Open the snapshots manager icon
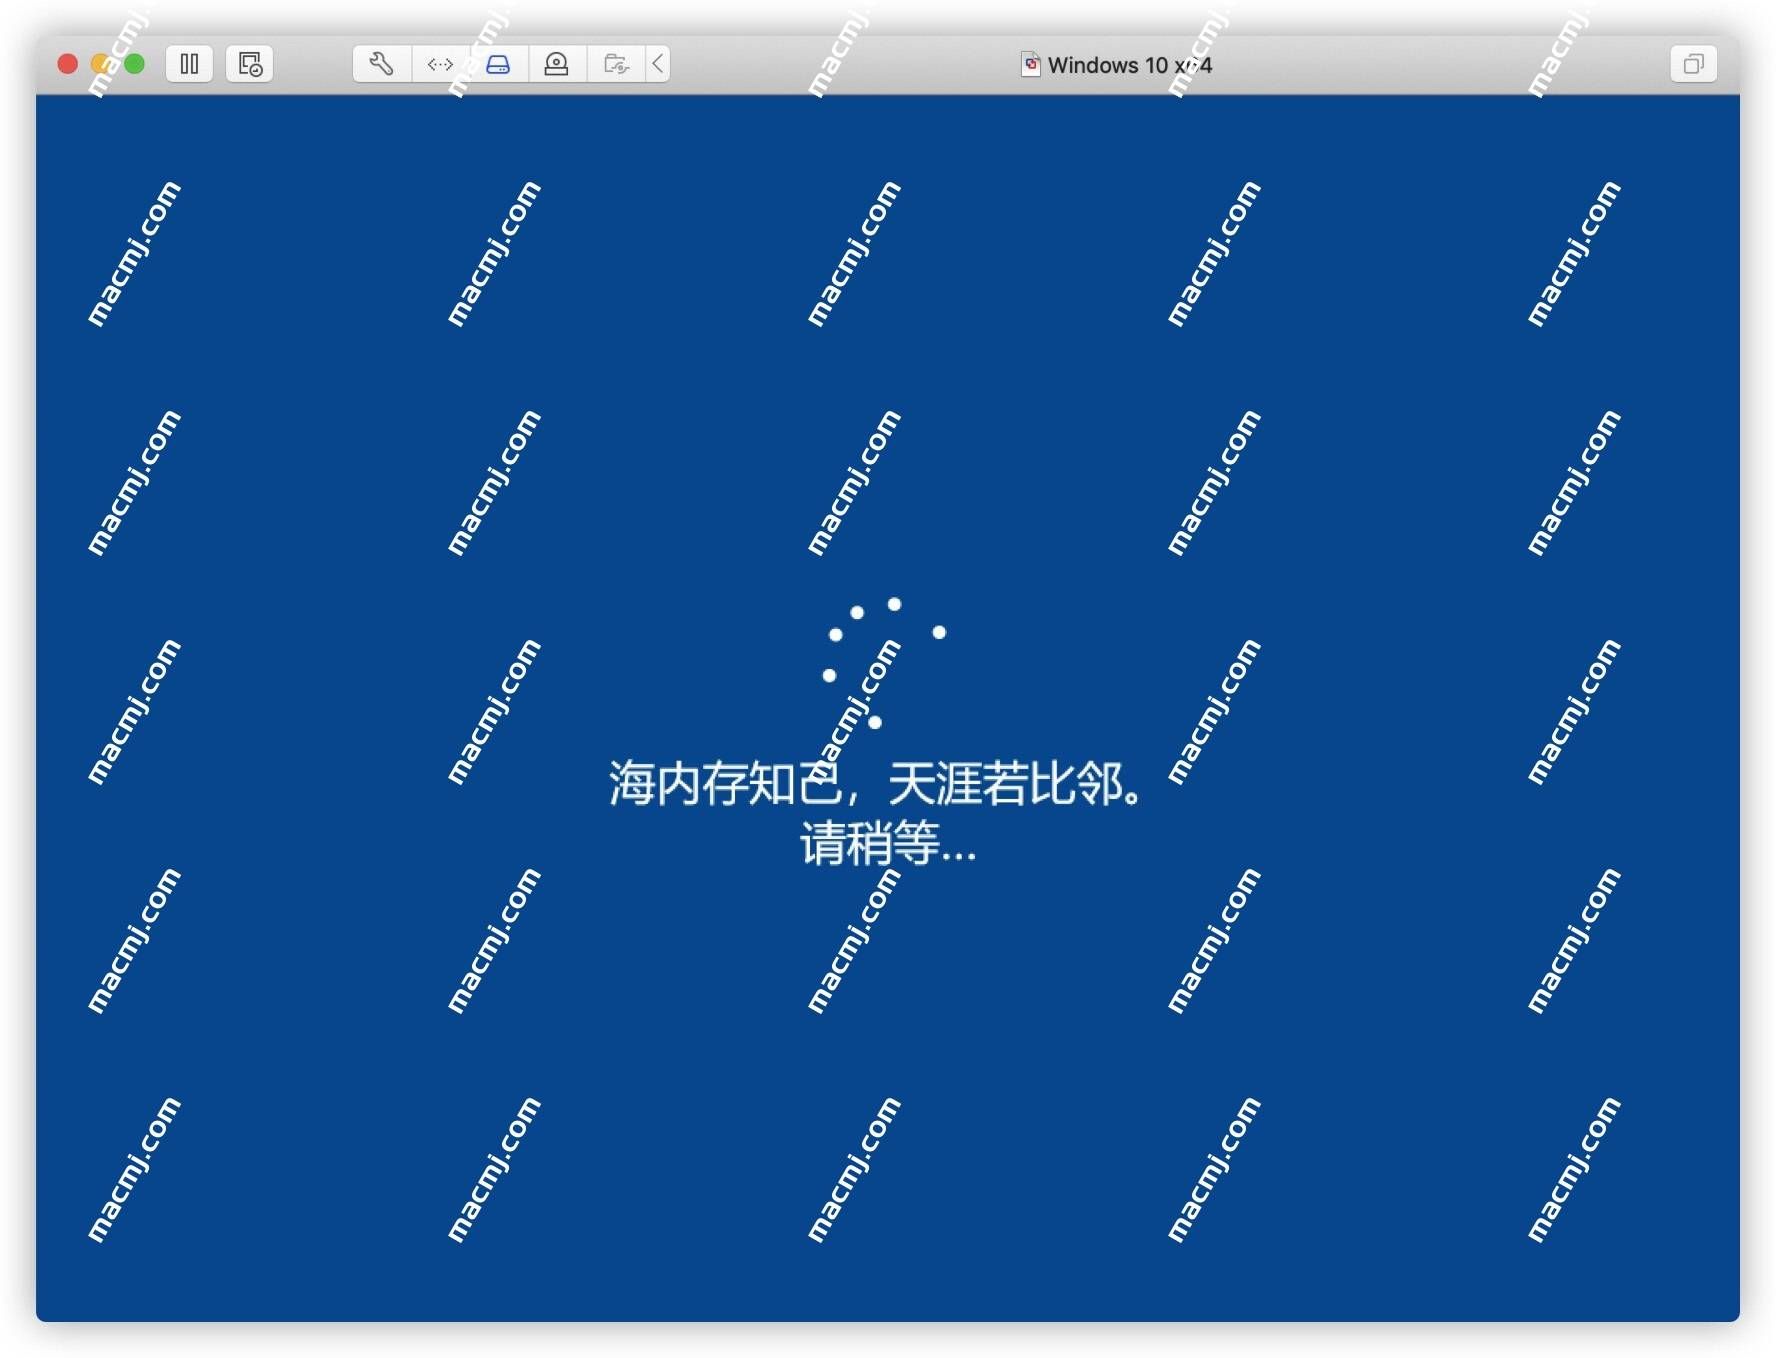This screenshot has width=1776, height=1358. point(250,64)
